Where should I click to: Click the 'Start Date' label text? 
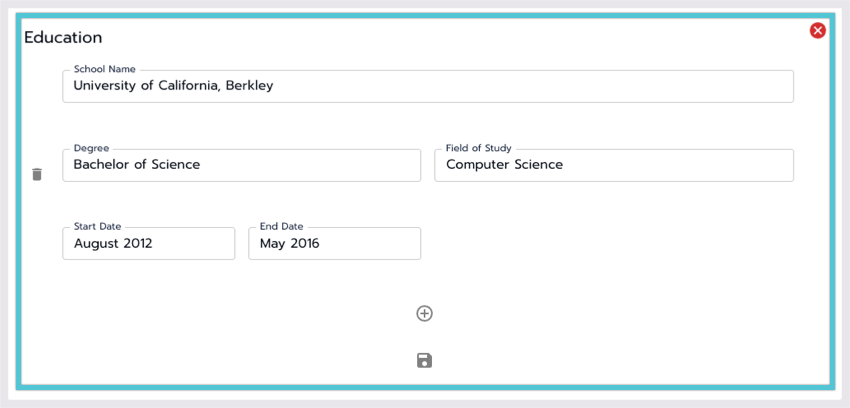[97, 226]
